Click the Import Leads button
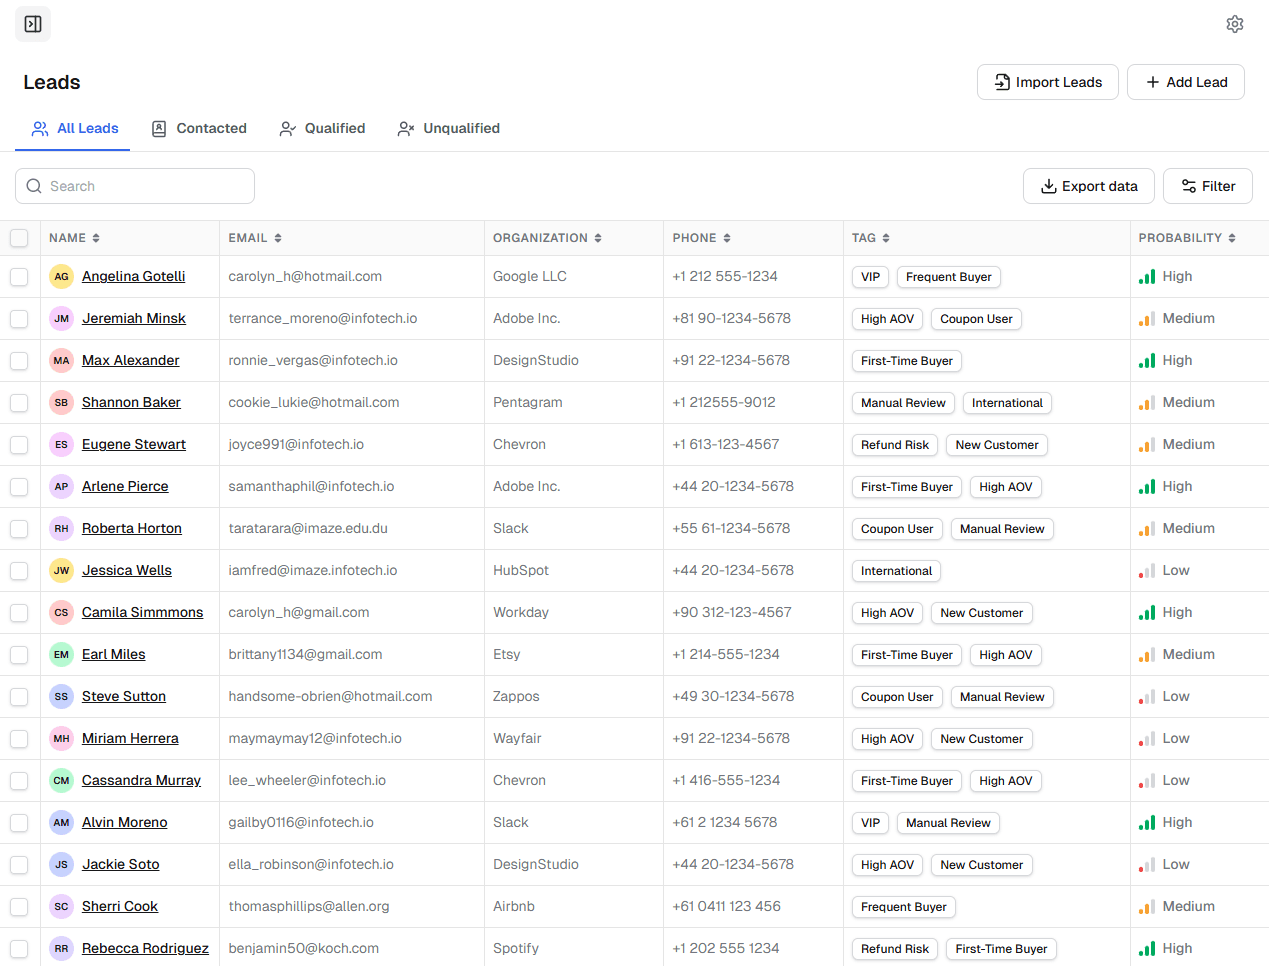The height and width of the screenshot is (966, 1269). 1048,82
